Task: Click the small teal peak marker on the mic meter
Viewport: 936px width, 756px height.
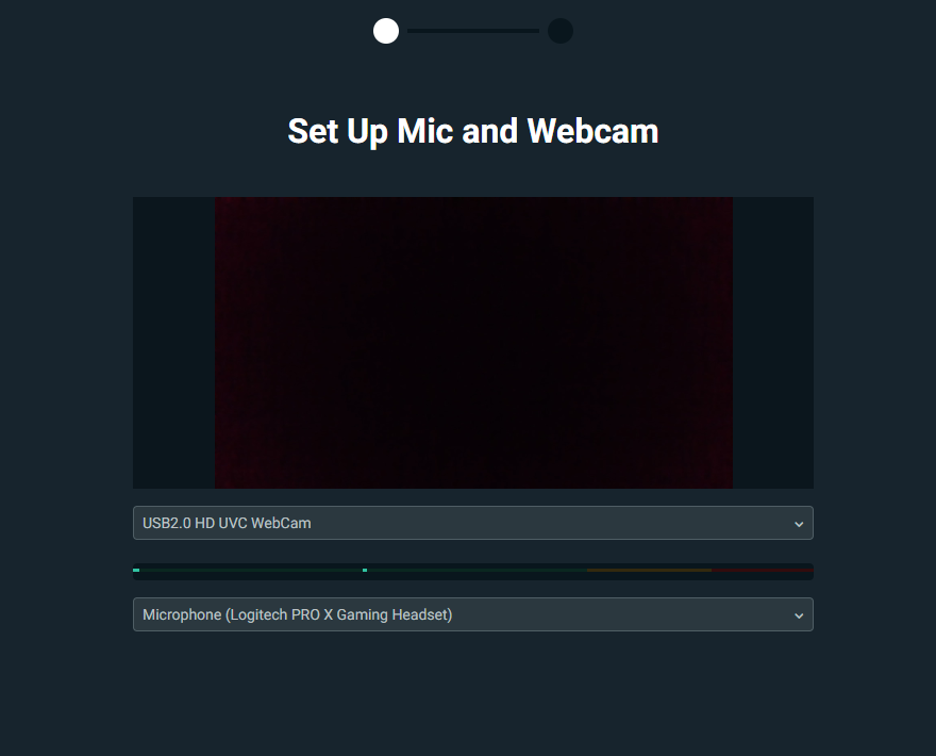Action: click(x=365, y=570)
